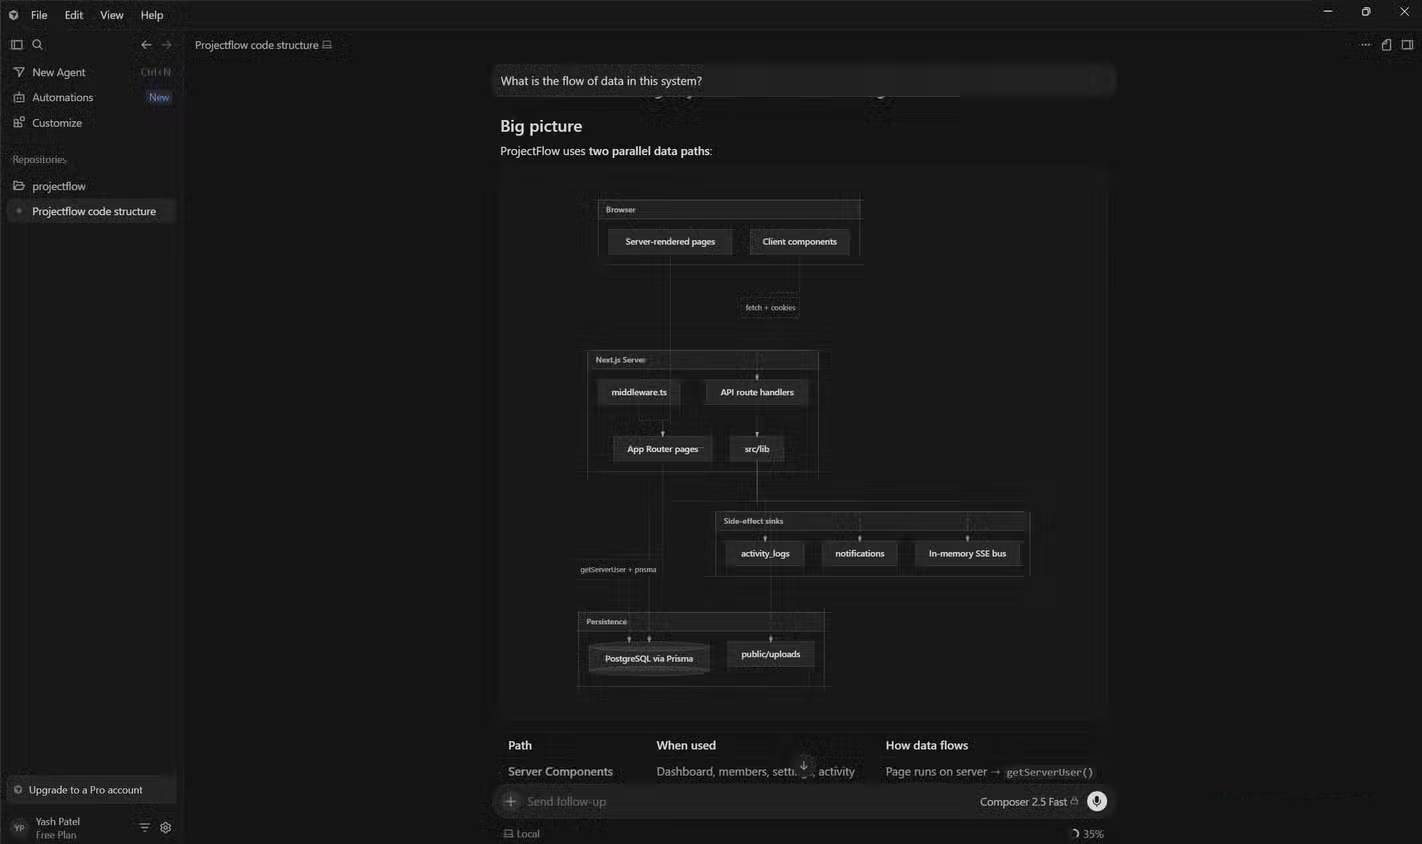Click the context usage 35% indicator
1422x844 pixels.
coord(1088,833)
